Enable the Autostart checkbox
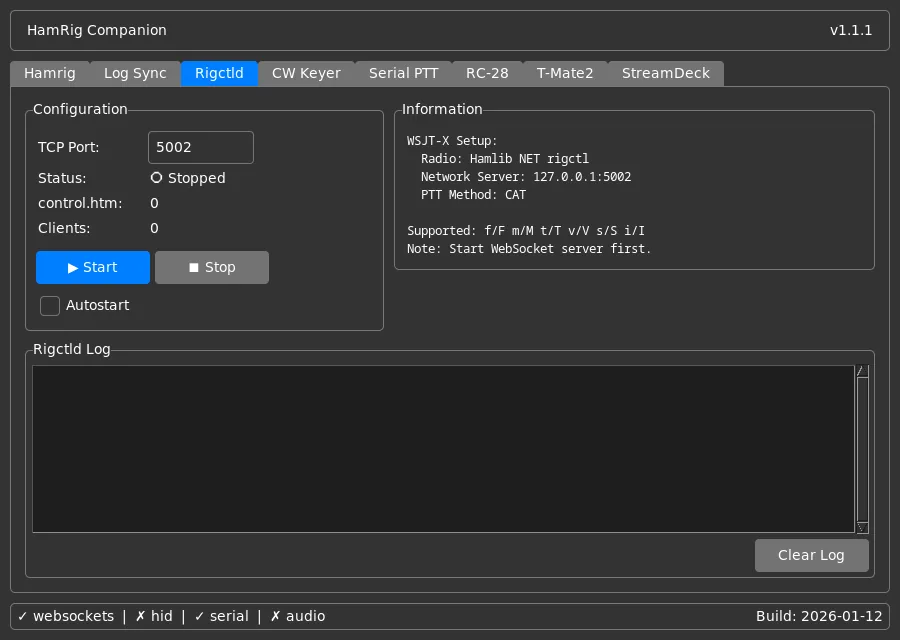The image size is (900, 640). coord(50,306)
